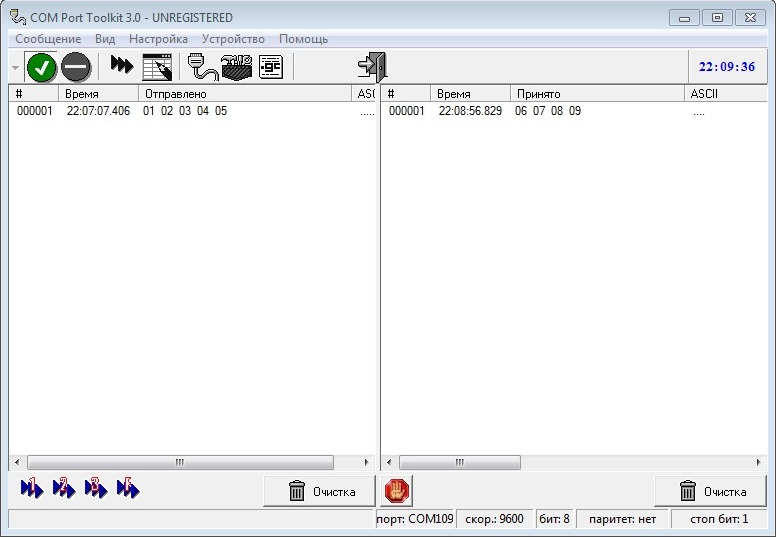Image resolution: width=776 pixels, height=537 pixels.
Task: Open the small toolbar dropdown arrow
Action: pos(15,67)
